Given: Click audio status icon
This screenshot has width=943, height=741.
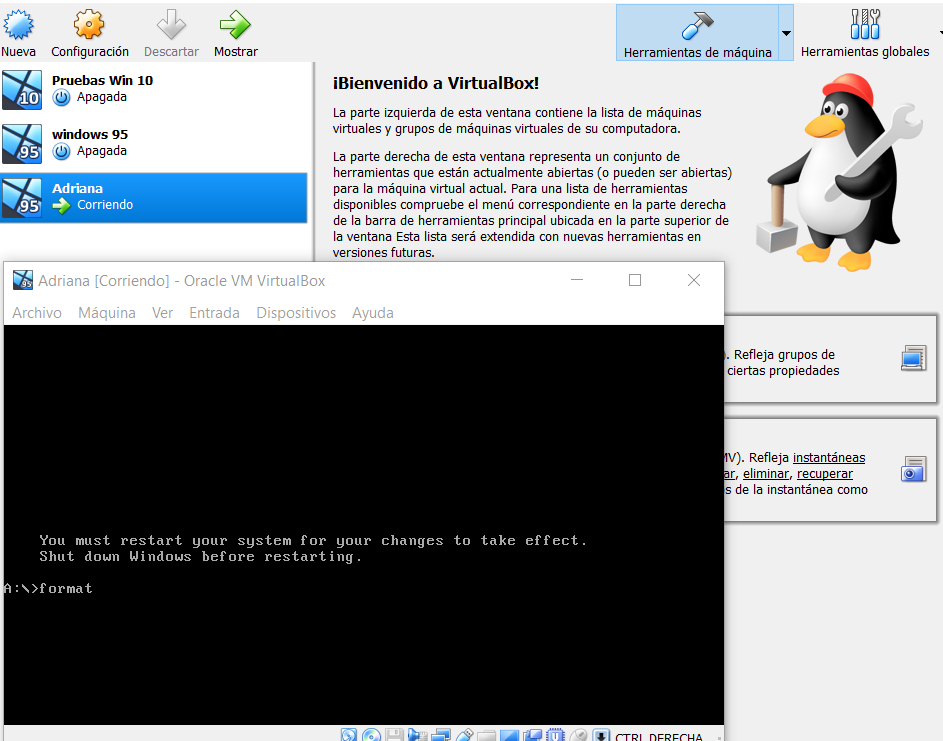Looking at the screenshot, I should [417, 734].
